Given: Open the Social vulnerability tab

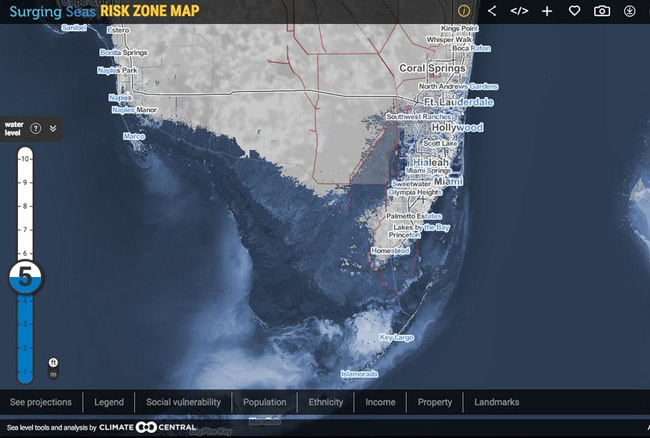Looking at the screenshot, I should tap(183, 402).
